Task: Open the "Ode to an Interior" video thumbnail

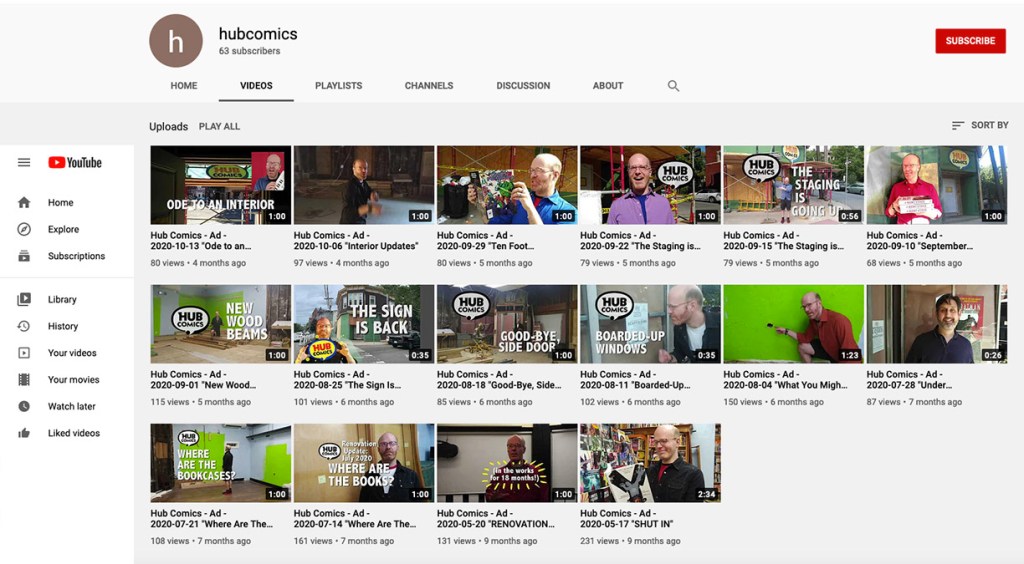Action: point(220,185)
